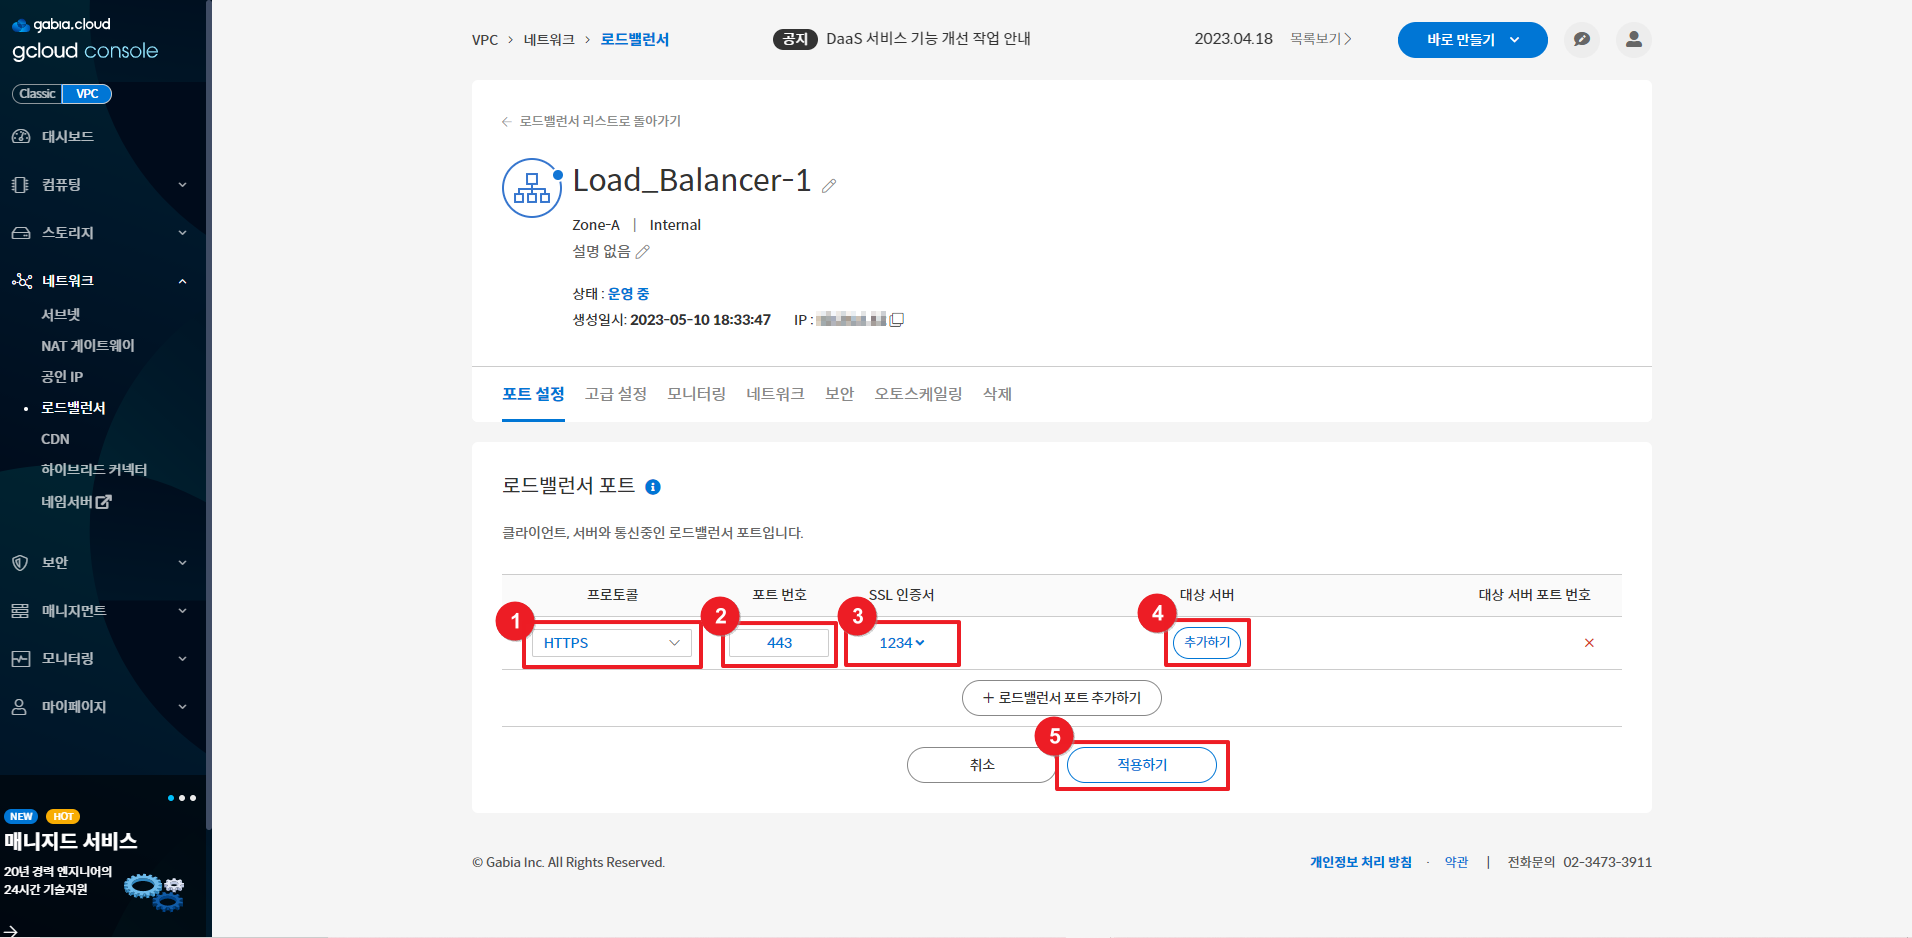Image resolution: width=1912 pixels, height=938 pixels.
Task: Click 추가하기 to add target server
Action: (1207, 642)
